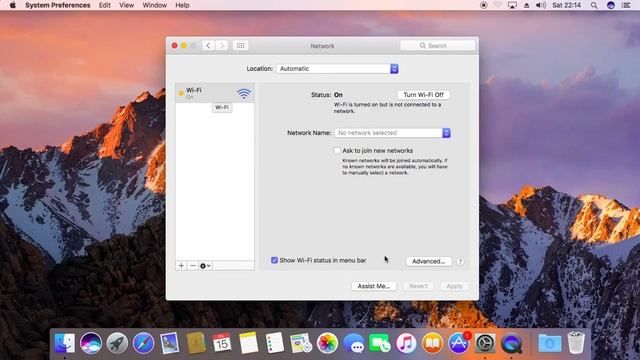Screen dimensions: 640x360
Task: Open System Preferences gear icon in Dock
Action: 485,343
